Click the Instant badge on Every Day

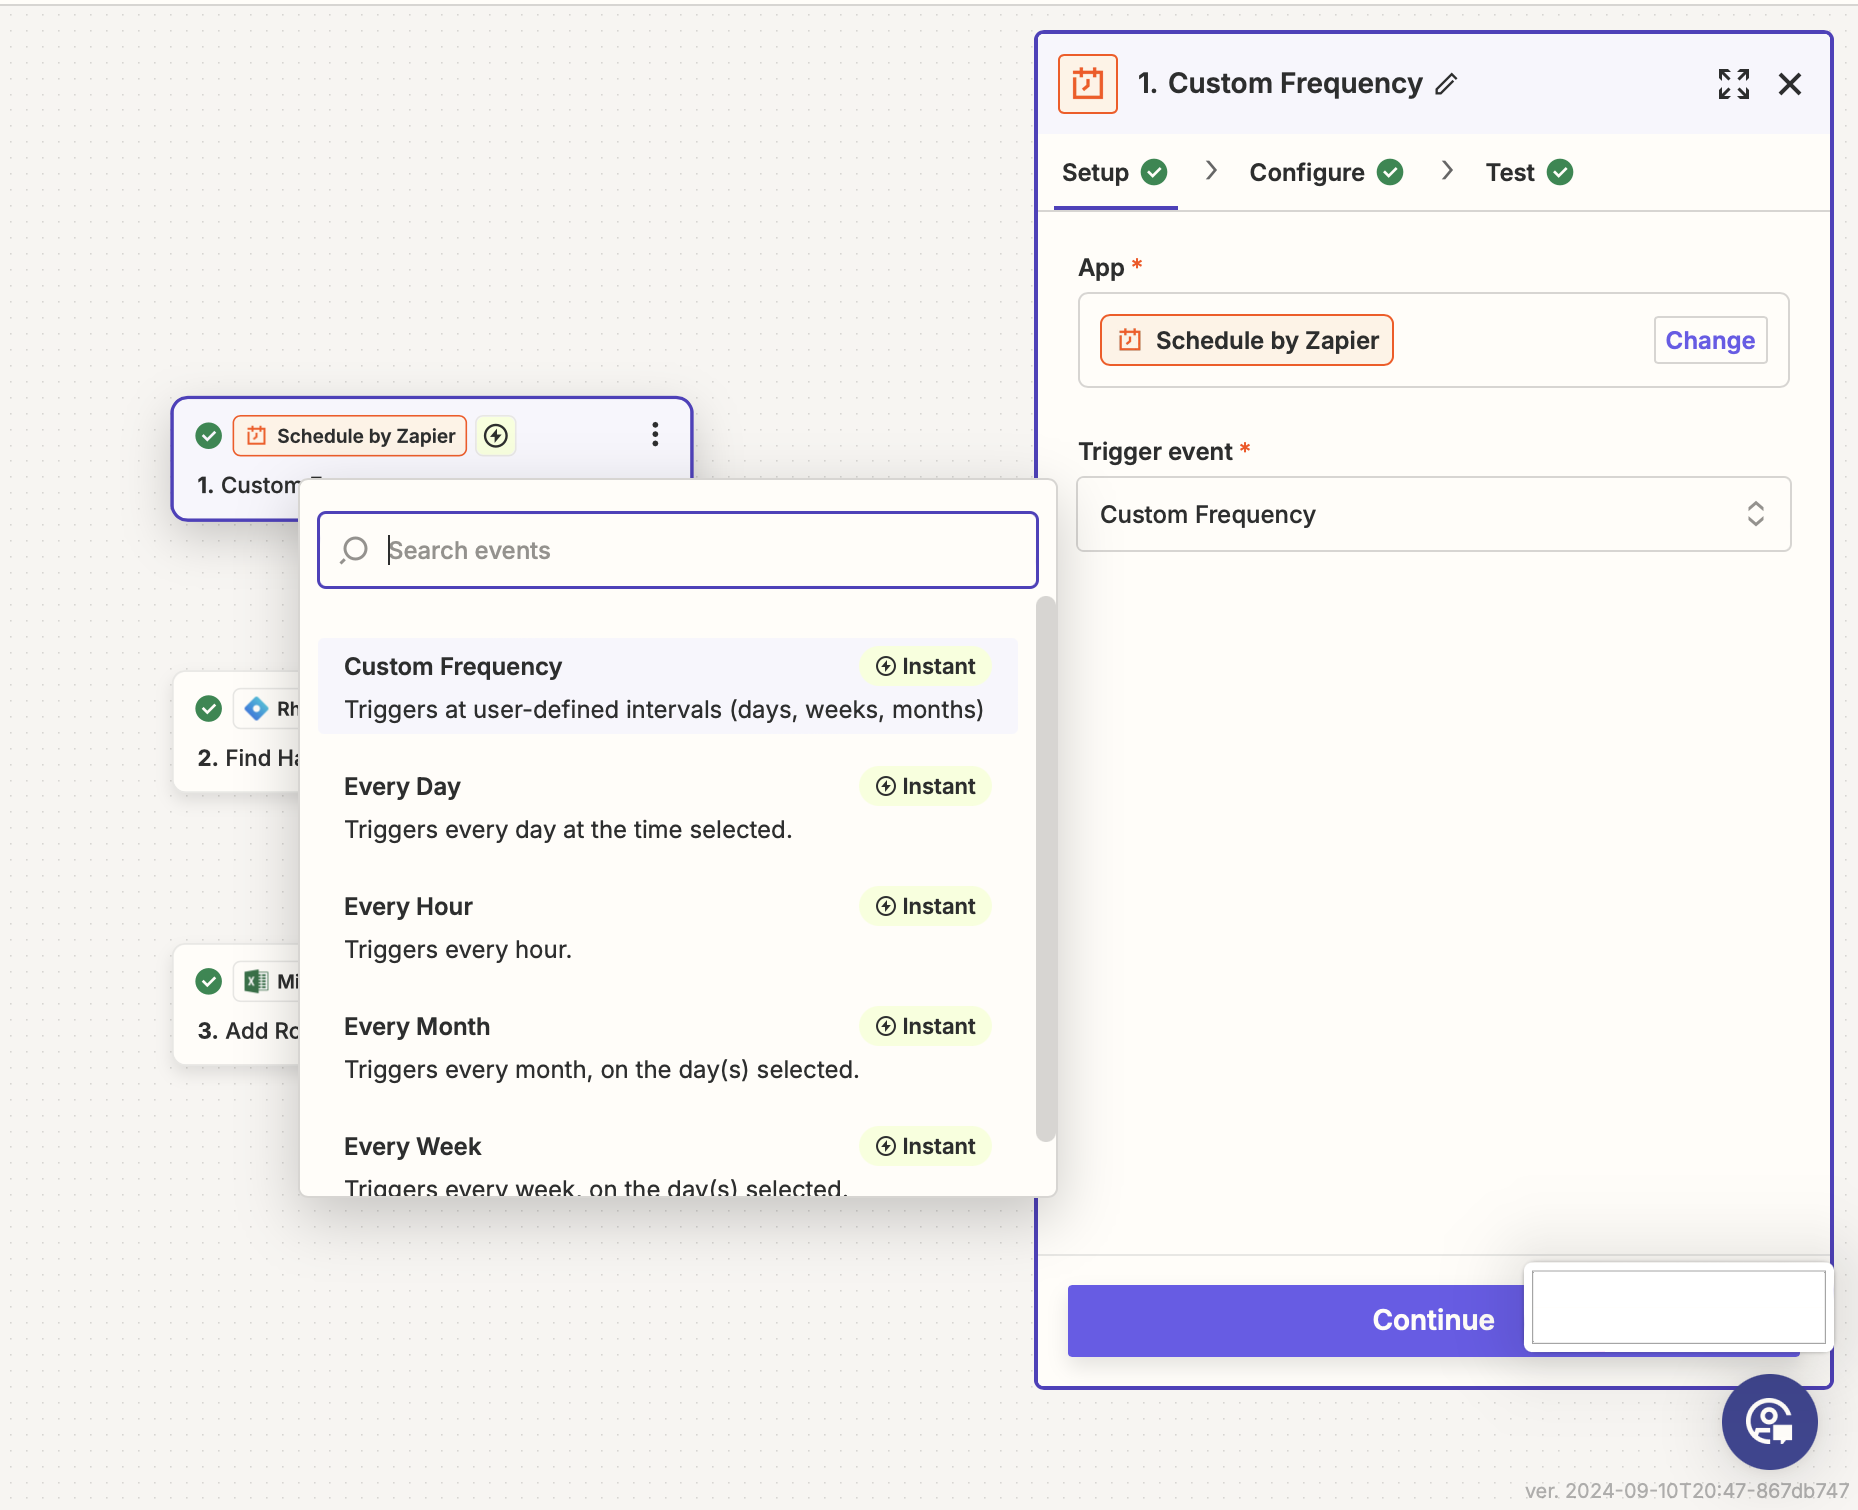[x=925, y=786]
